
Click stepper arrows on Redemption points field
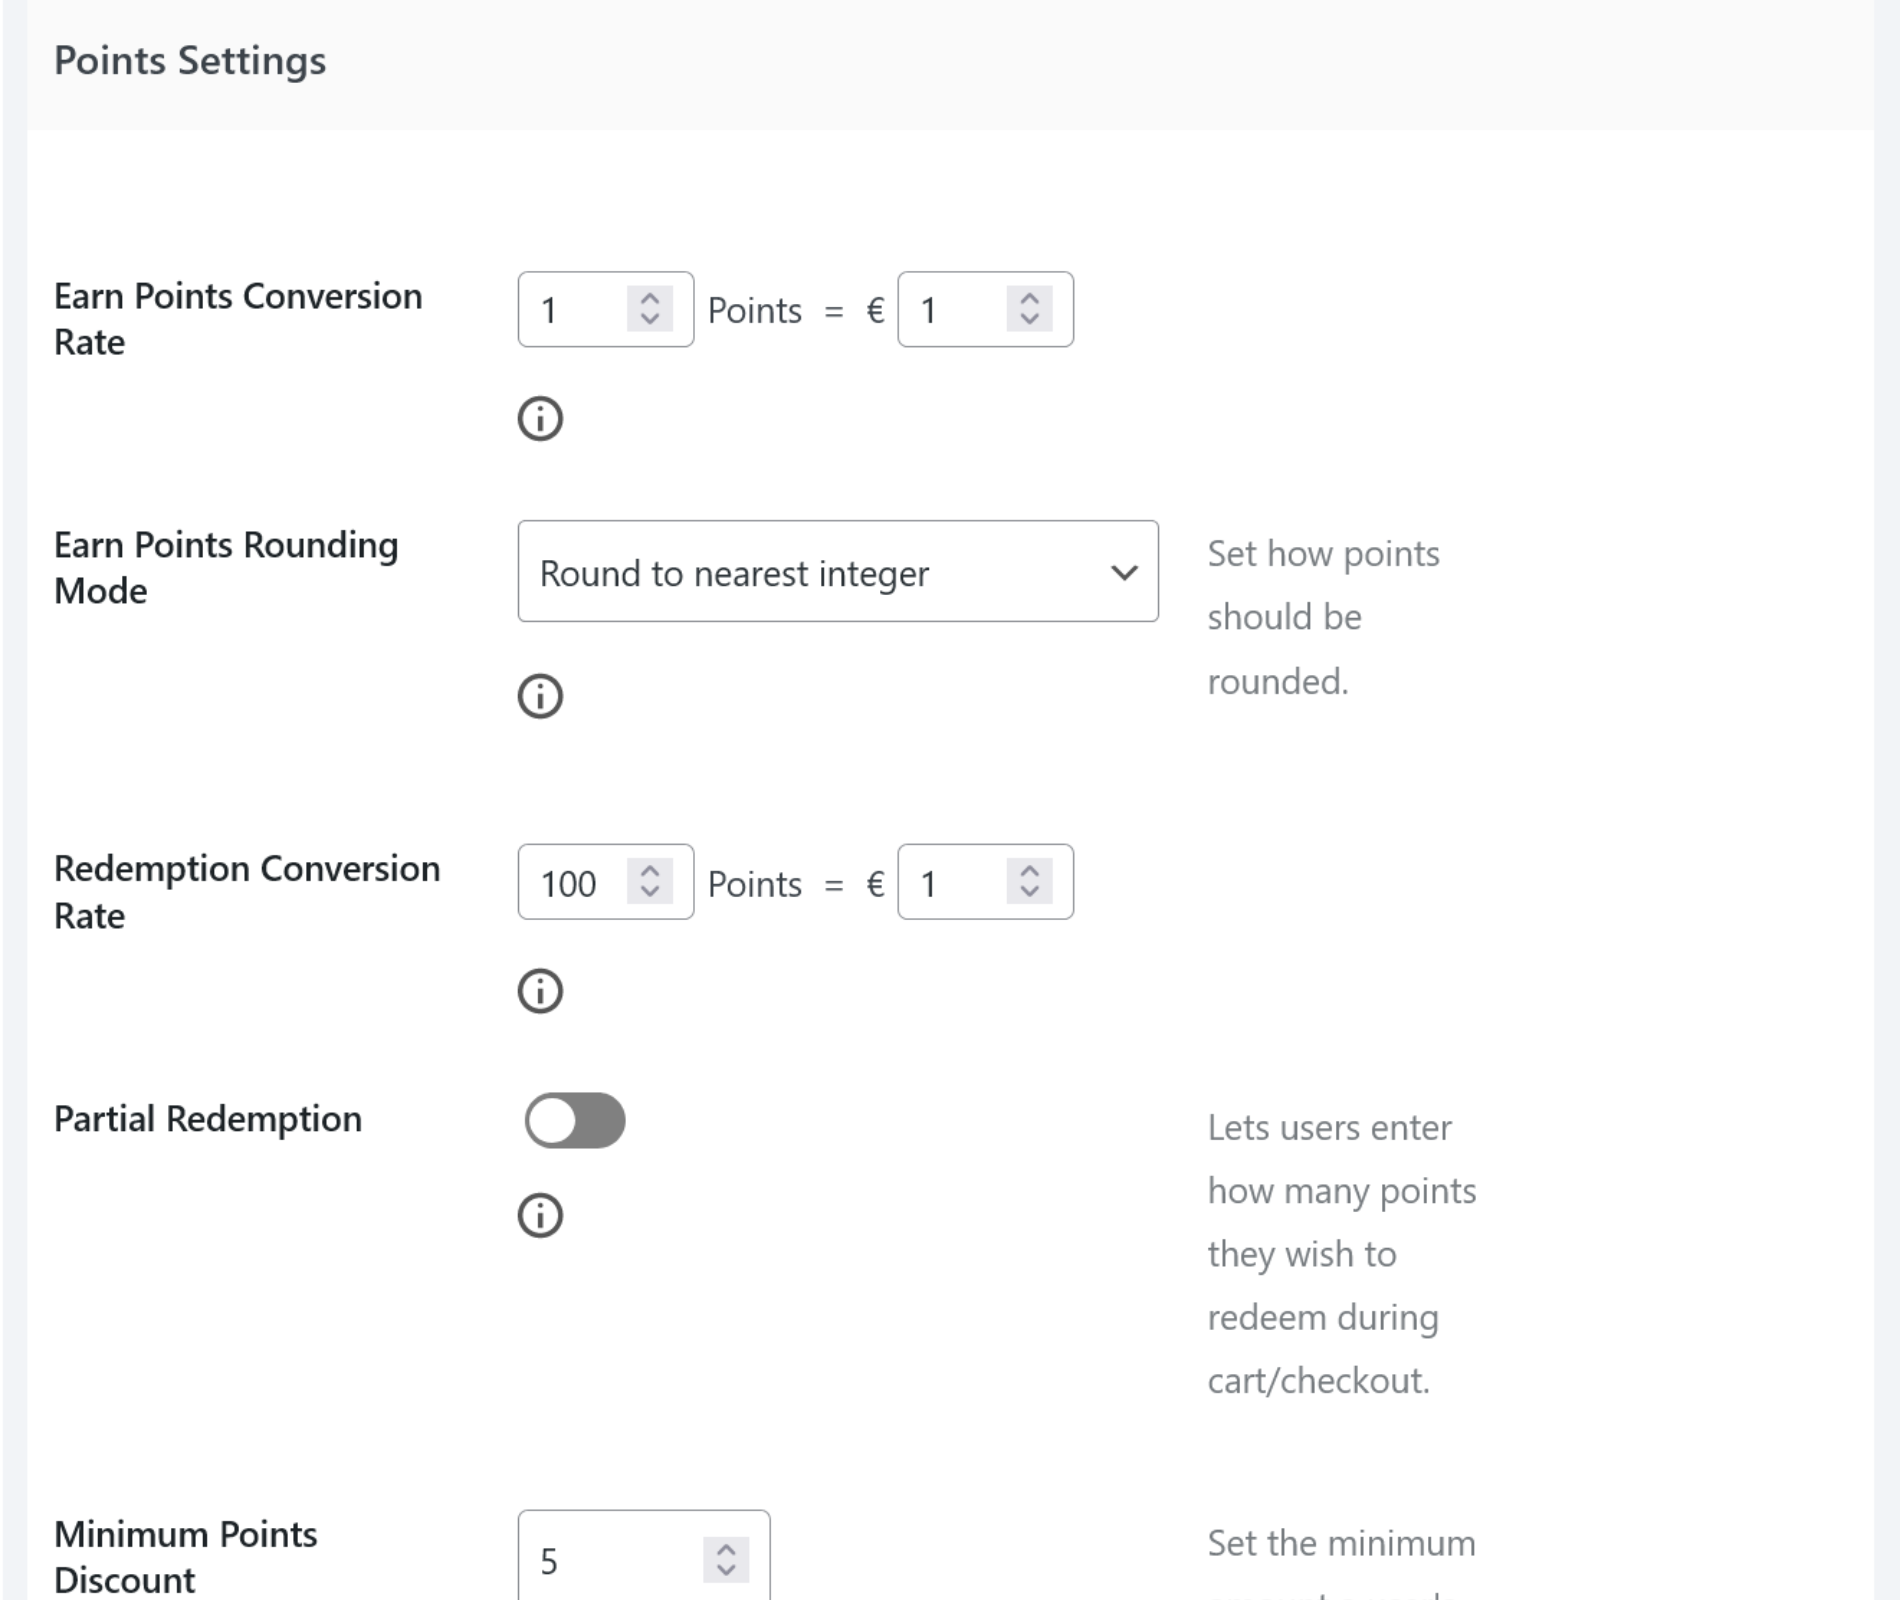650,882
